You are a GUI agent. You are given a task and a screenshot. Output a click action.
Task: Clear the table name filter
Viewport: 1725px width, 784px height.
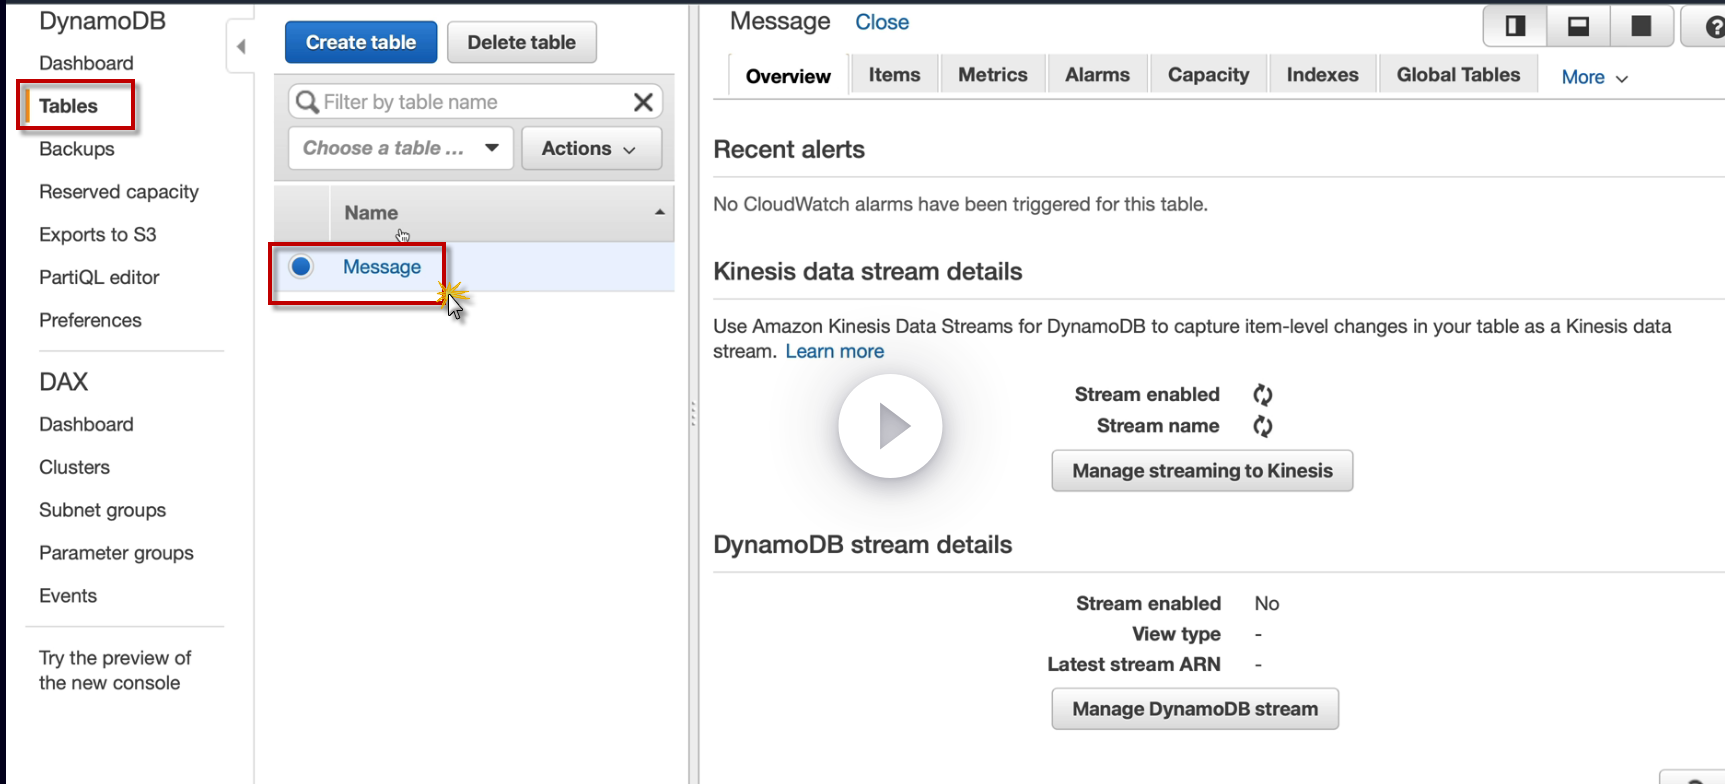(x=643, y=102)
